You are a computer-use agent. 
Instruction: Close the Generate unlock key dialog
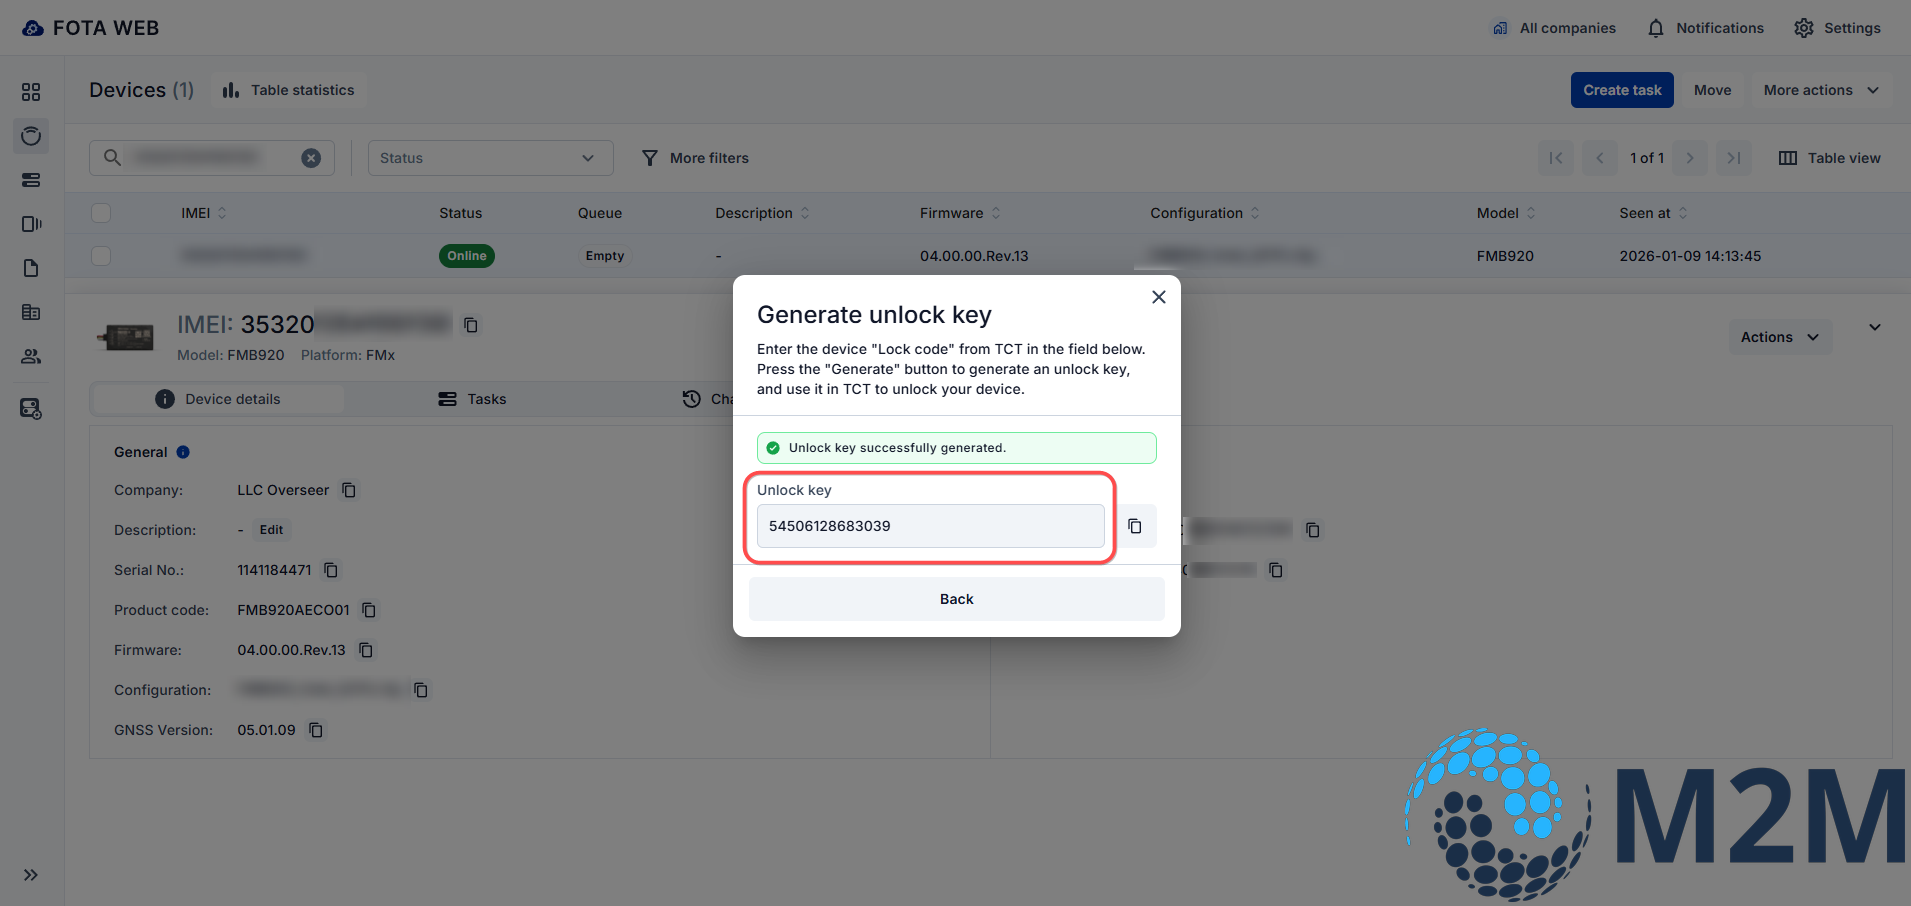click(x=1158, y=297)
